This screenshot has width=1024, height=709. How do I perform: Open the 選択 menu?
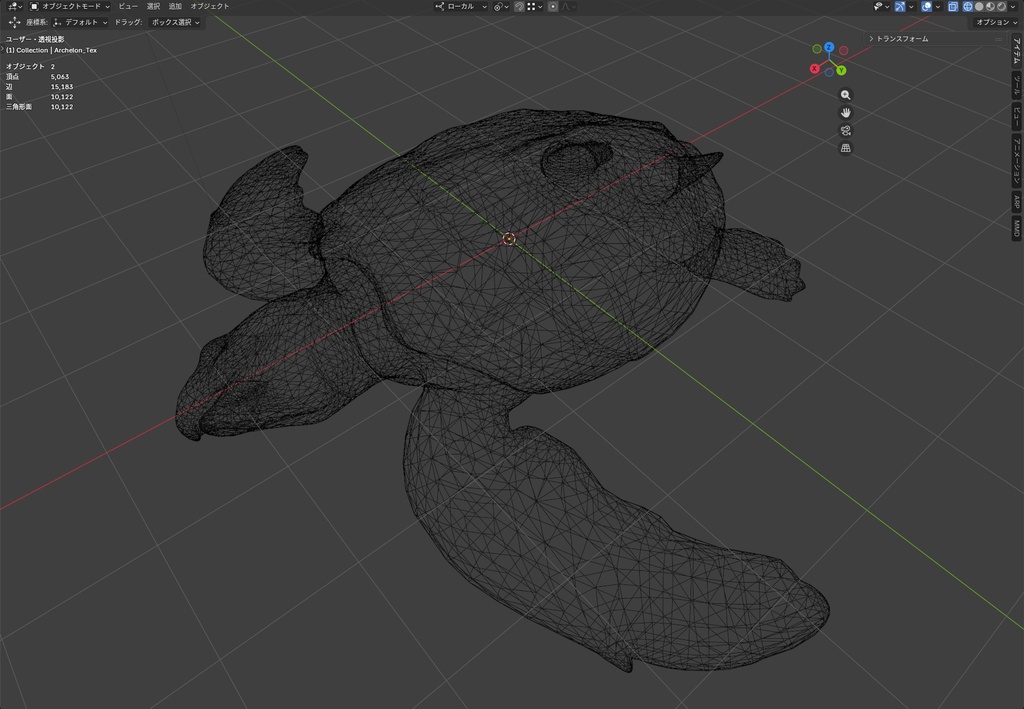pyautogui.click(x=153, y=6)
